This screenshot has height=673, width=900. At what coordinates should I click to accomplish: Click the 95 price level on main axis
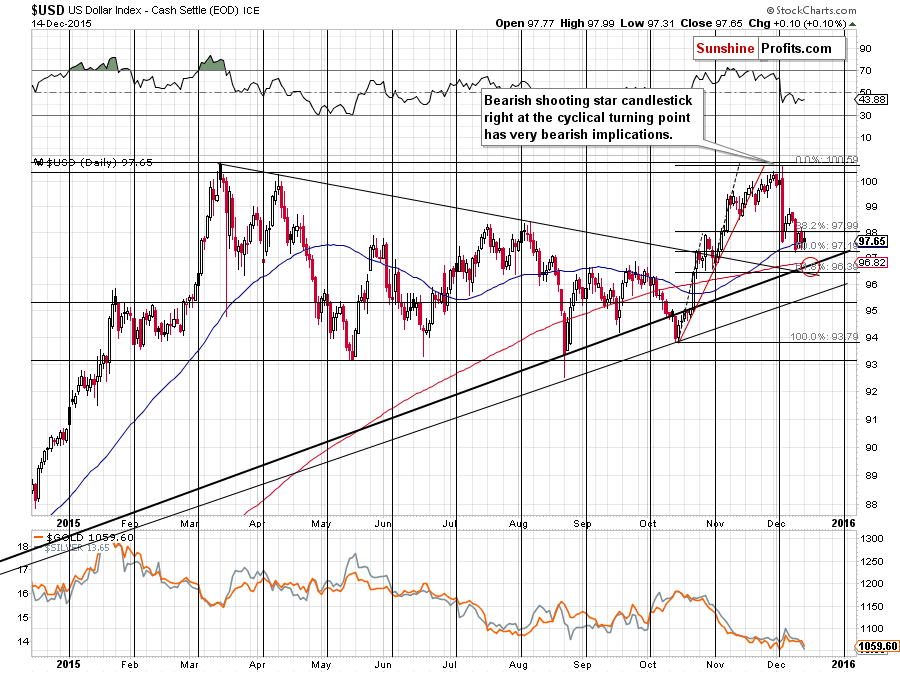click(871, 310)
